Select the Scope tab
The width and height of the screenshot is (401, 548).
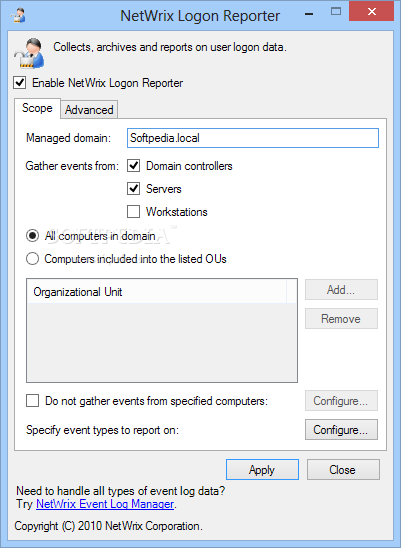[x=37, y=108]
